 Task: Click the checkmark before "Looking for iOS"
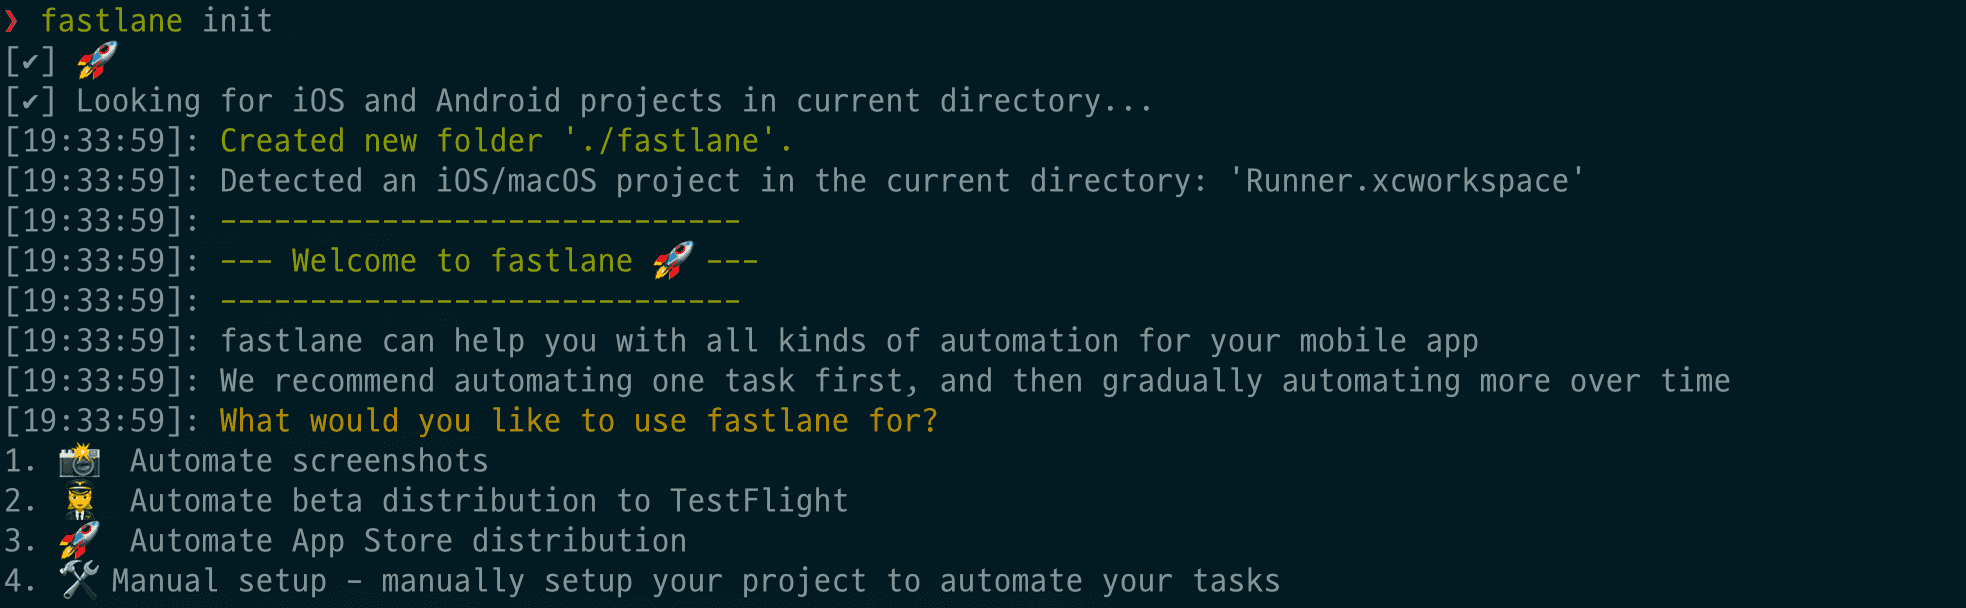[30, 101]
